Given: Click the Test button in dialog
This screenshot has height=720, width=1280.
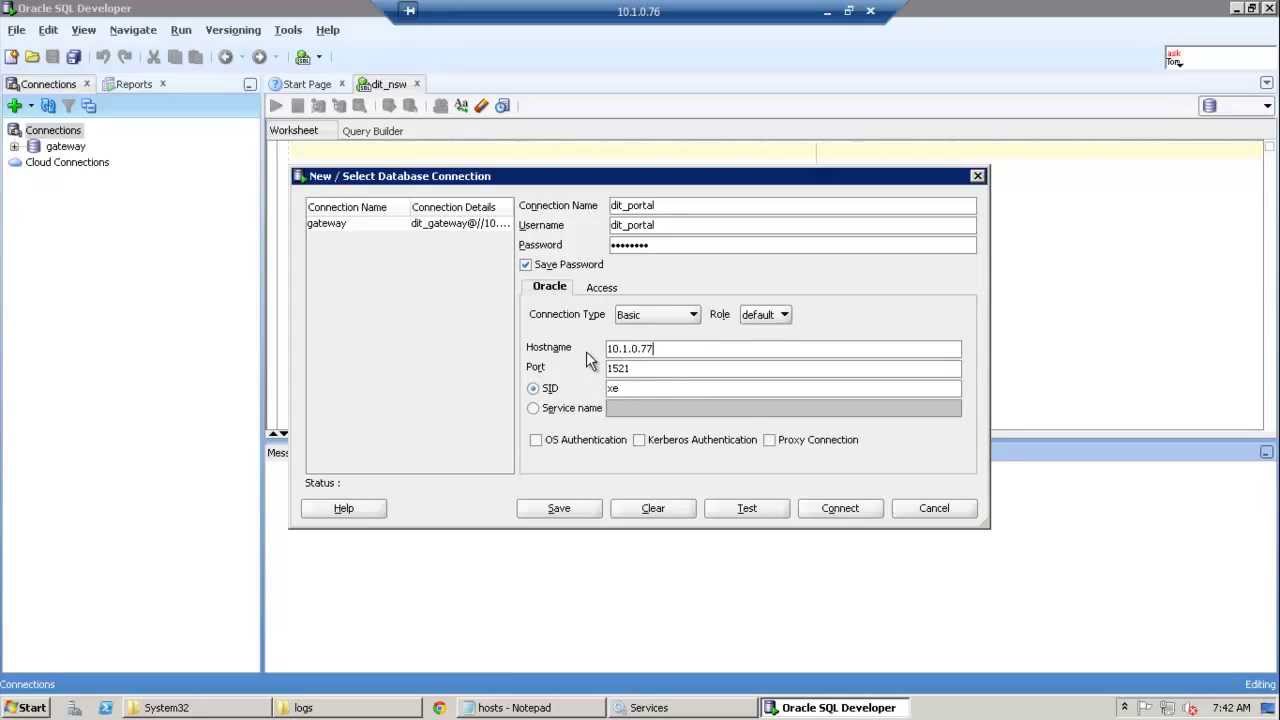Looking at the screenshot, I should click(x=747, y=508).
